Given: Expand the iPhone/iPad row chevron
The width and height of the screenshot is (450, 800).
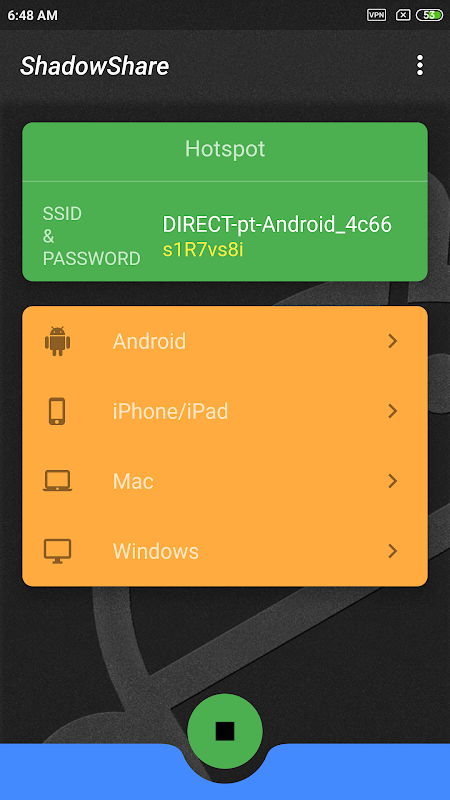Looking at the screenshot, I should point(392,411).
